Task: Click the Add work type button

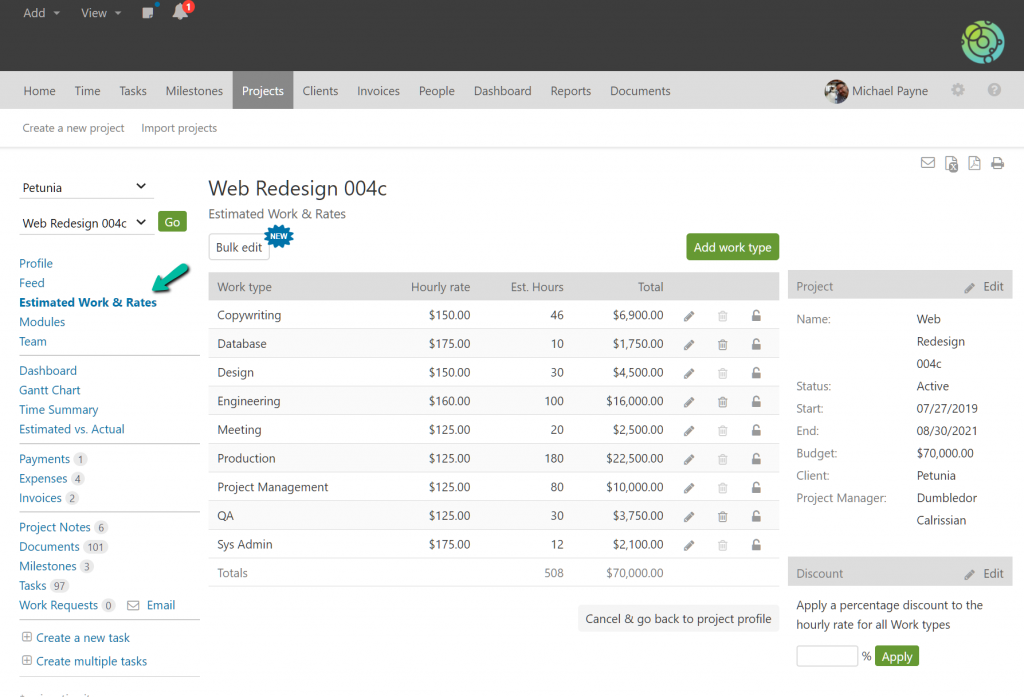Action: [x=732, y=247]
